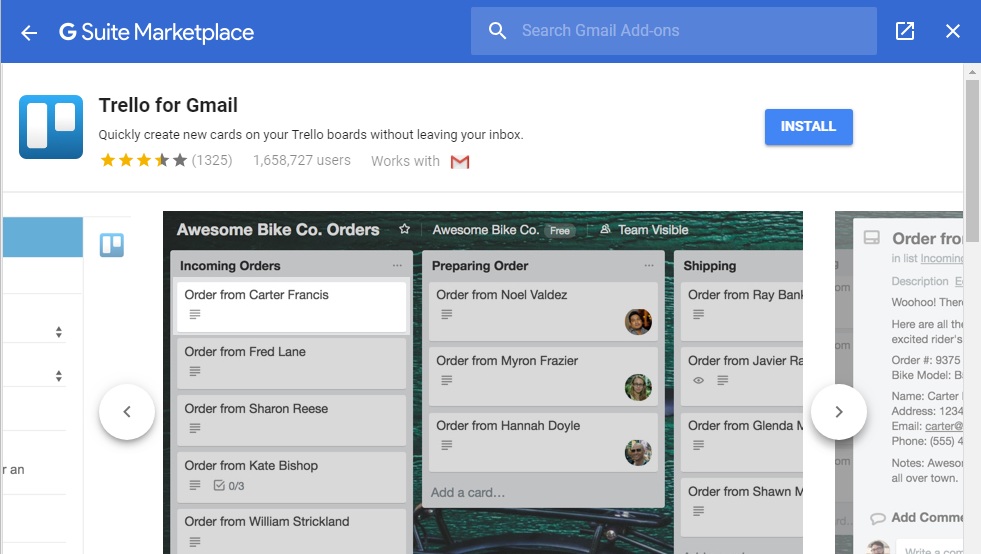This screenshot has width=981, height=554.
Task: Close the G Suite Marketplace dialog
Action: (x=952, y=31)
